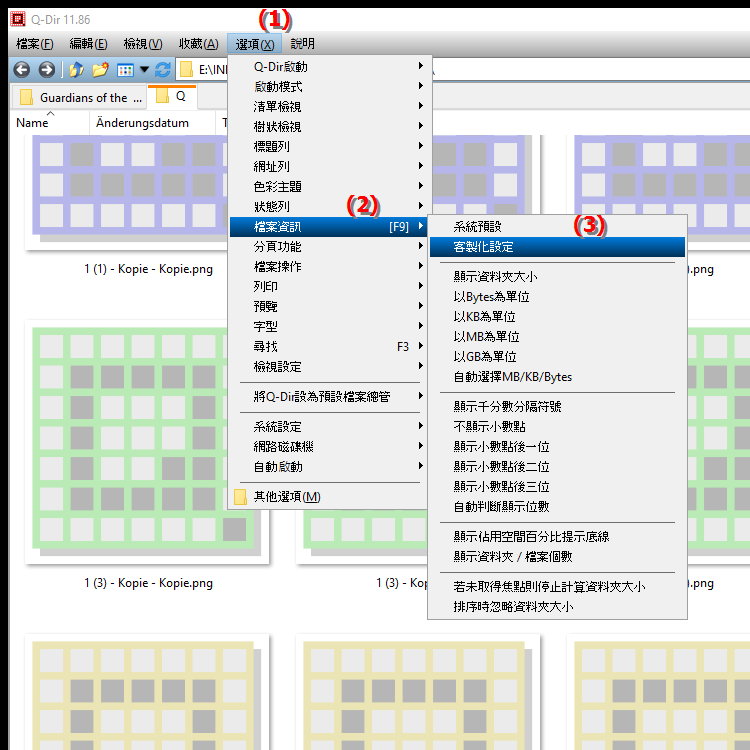750x750 pixels.
Task: Expand the 啟動模式 submenu
Action: [330, 87]
